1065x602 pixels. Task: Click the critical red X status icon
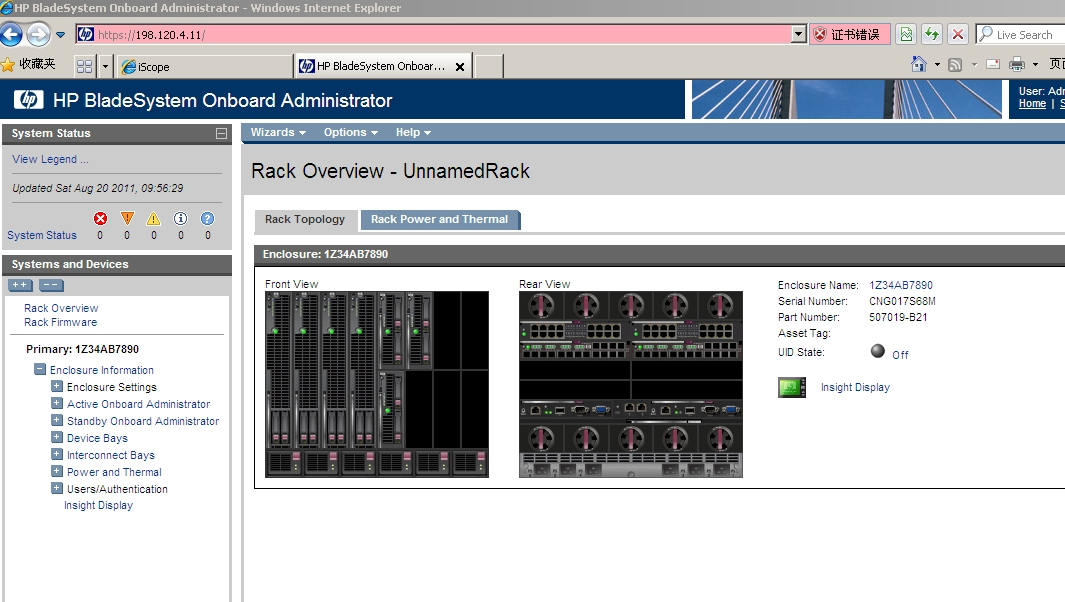101,218
